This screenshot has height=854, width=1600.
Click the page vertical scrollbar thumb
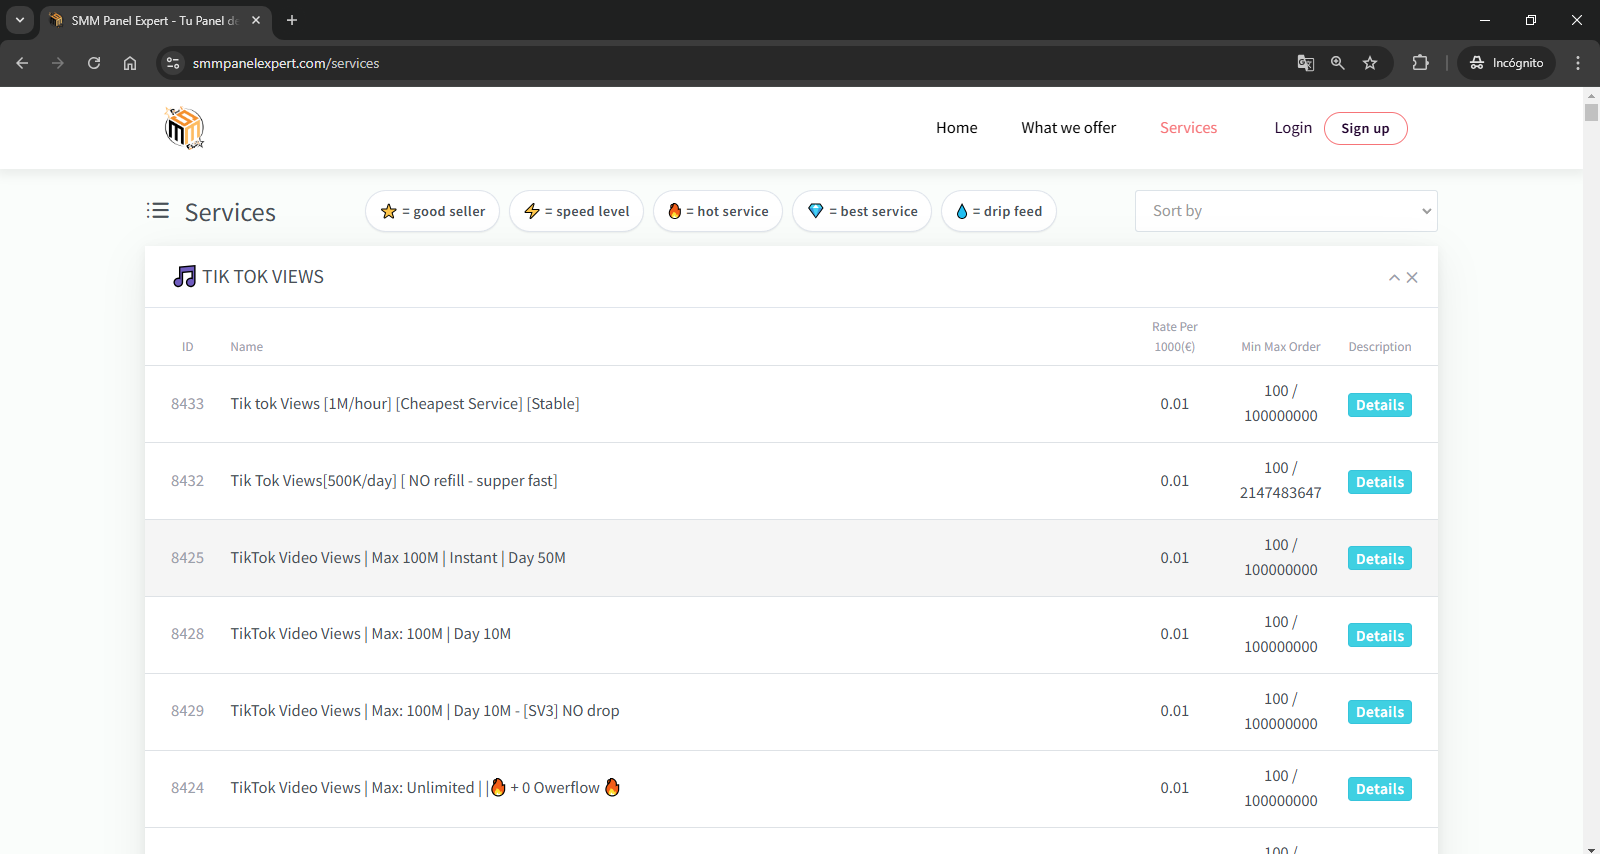[x=1591, y=112]
